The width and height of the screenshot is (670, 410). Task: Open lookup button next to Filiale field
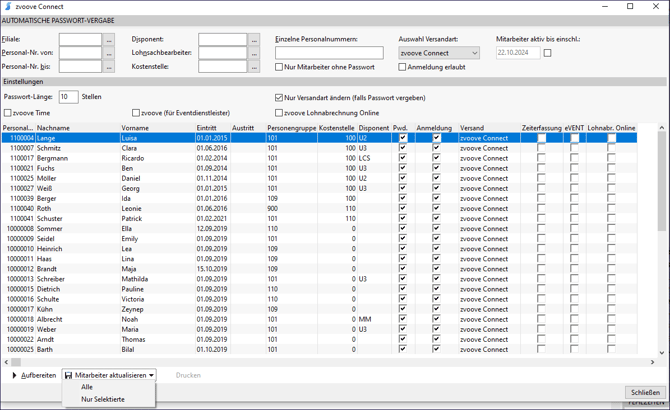[x=109, y=39]
